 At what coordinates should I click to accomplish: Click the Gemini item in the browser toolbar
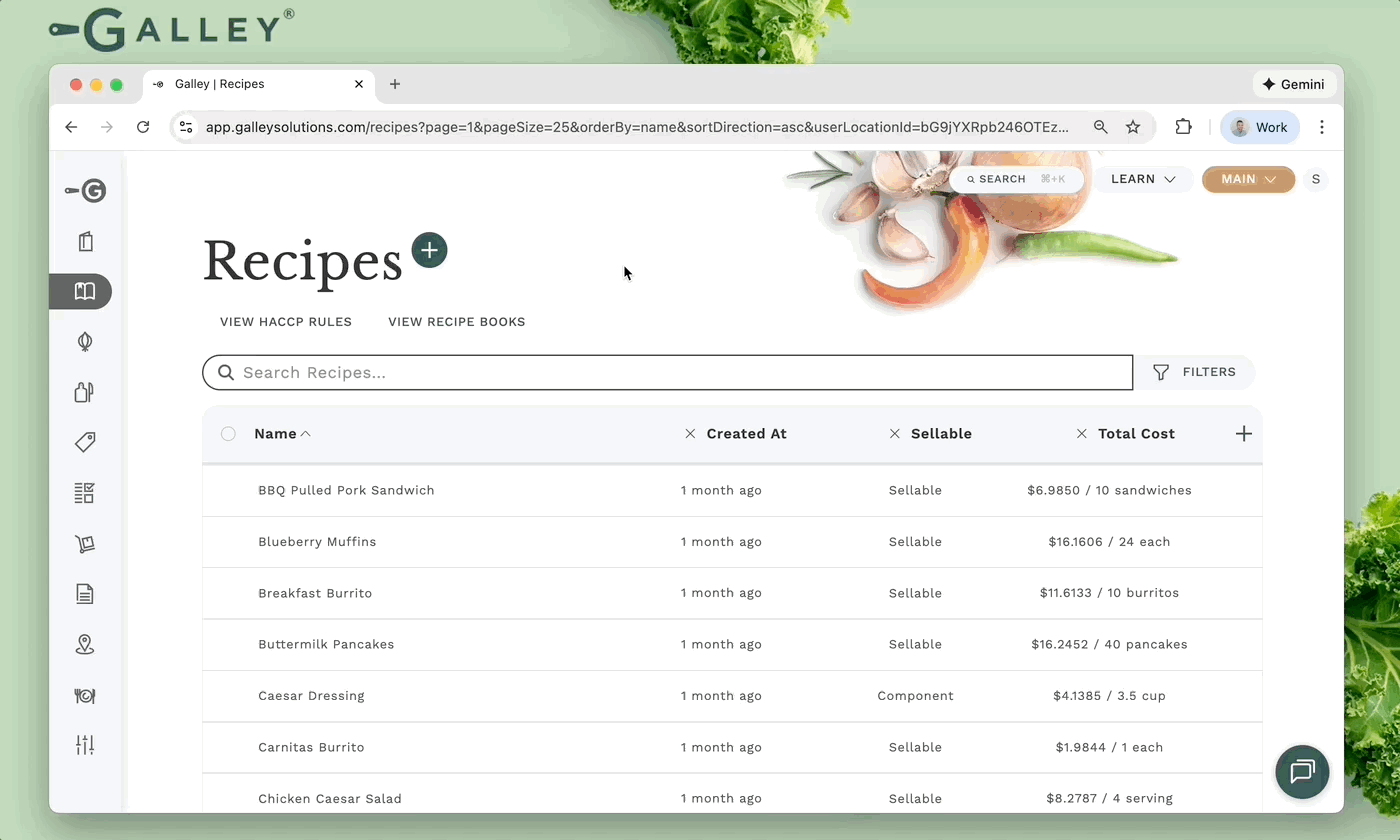[x=1294, y=84]
